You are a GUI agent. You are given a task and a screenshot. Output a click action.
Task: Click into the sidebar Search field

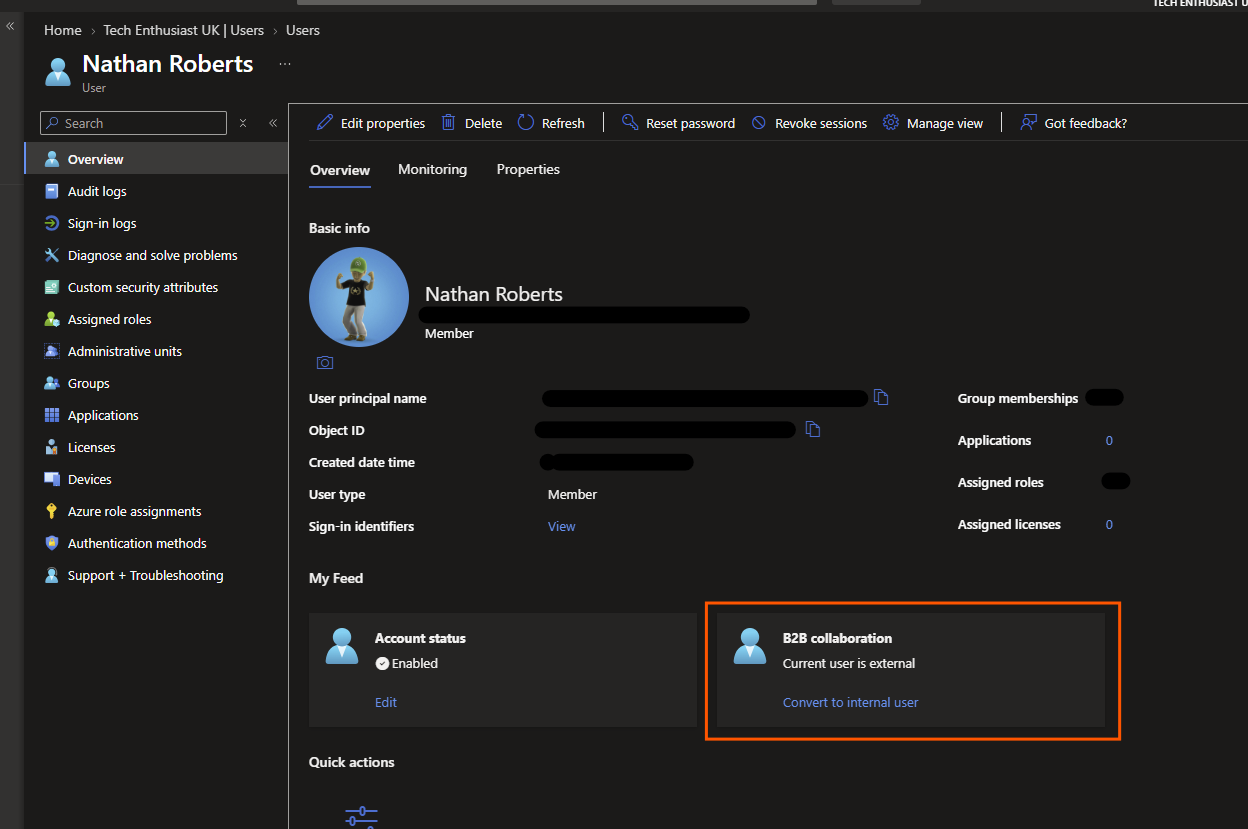pyautogui.click(x=133, y=123)
